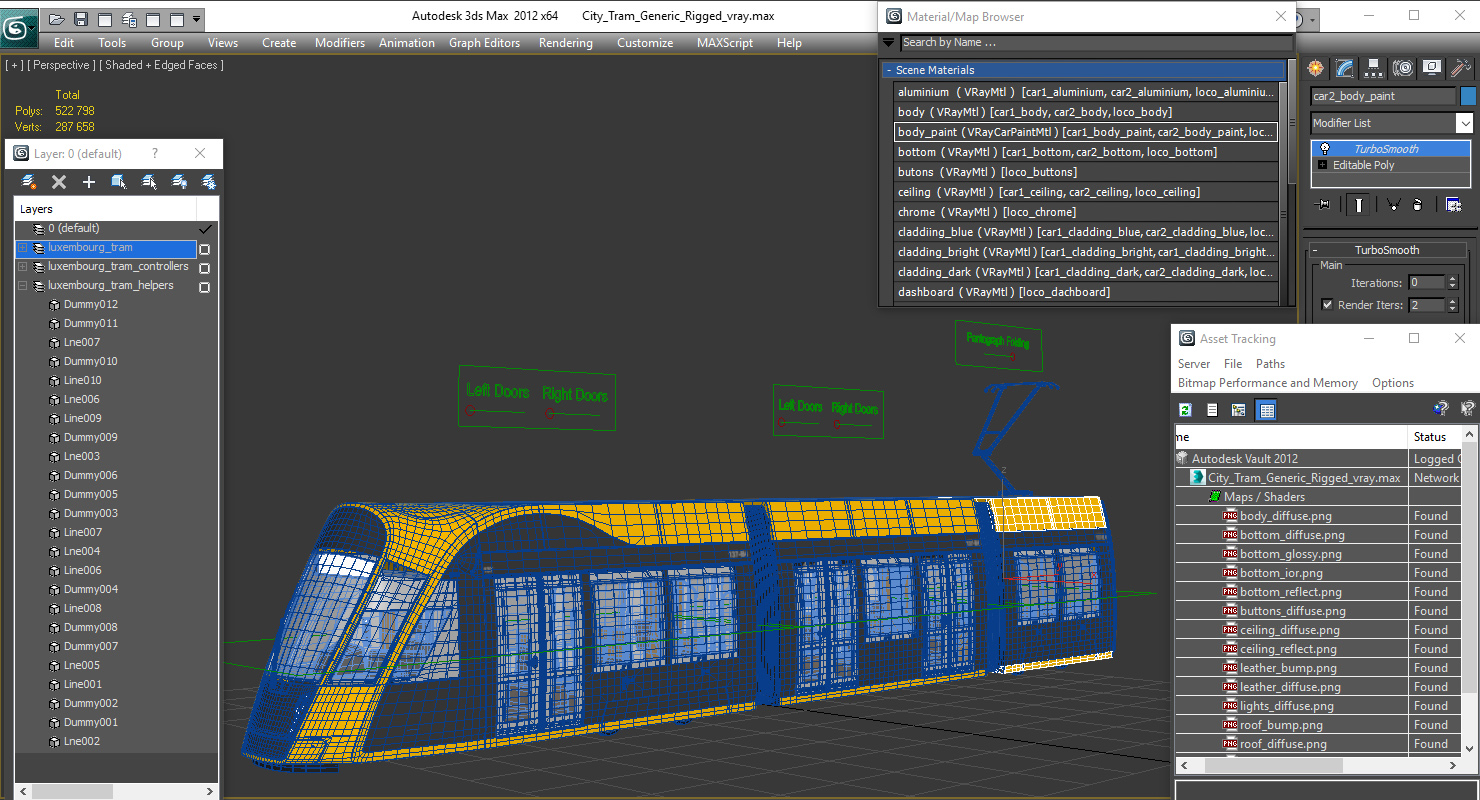
Task: Toggle the luxembourg_tram layer current checkbox
Action: 204,249
